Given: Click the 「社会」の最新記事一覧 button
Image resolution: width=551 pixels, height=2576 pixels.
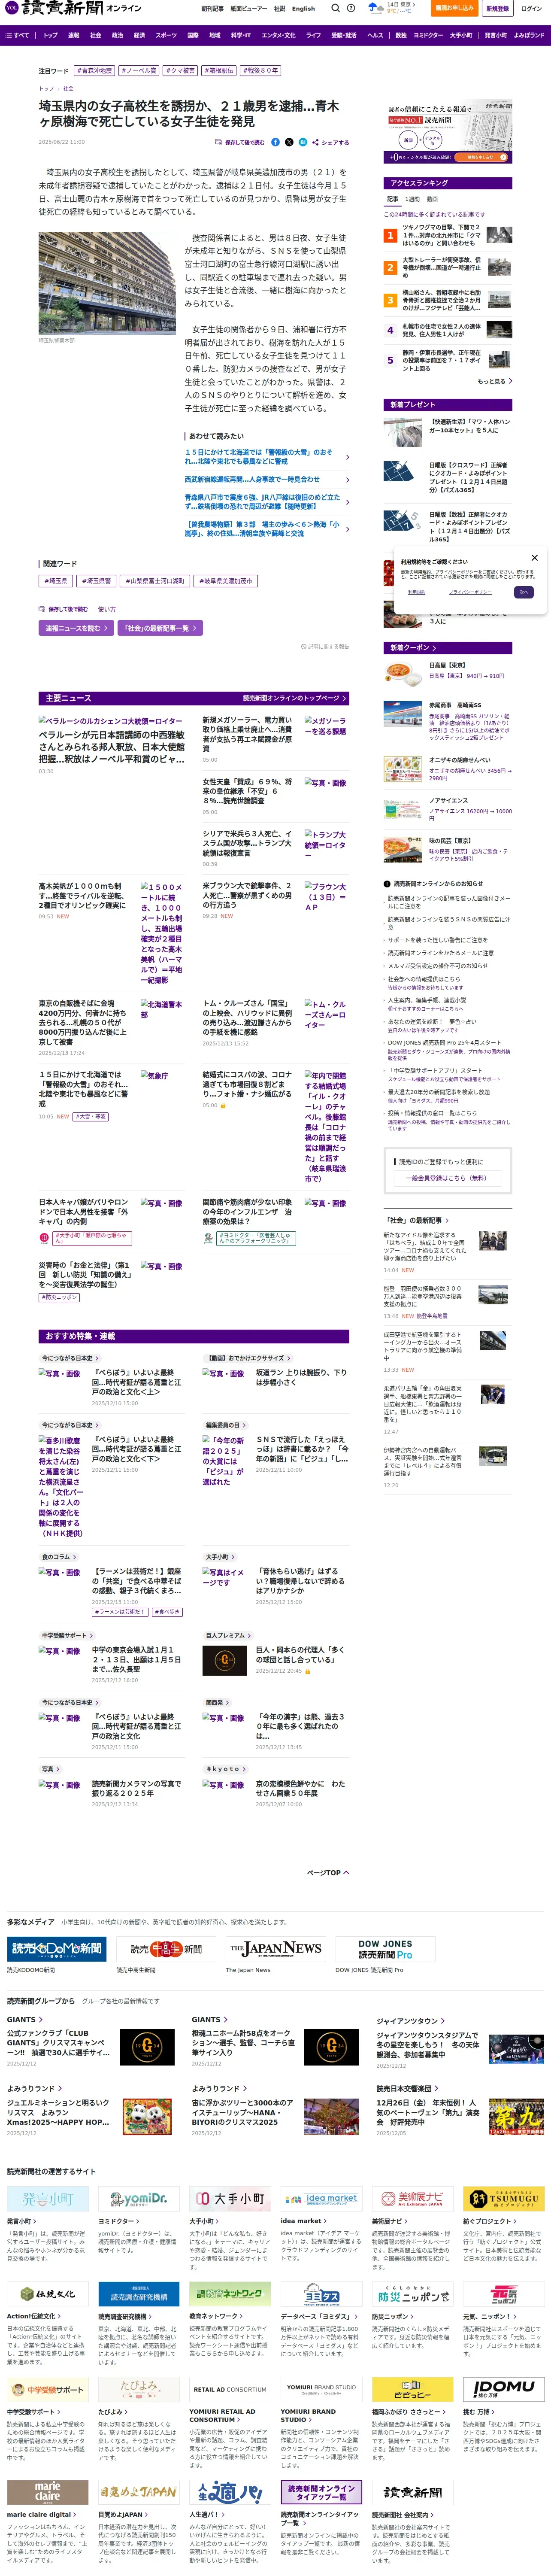Looking at the screenshot, I should click(160, 628).
